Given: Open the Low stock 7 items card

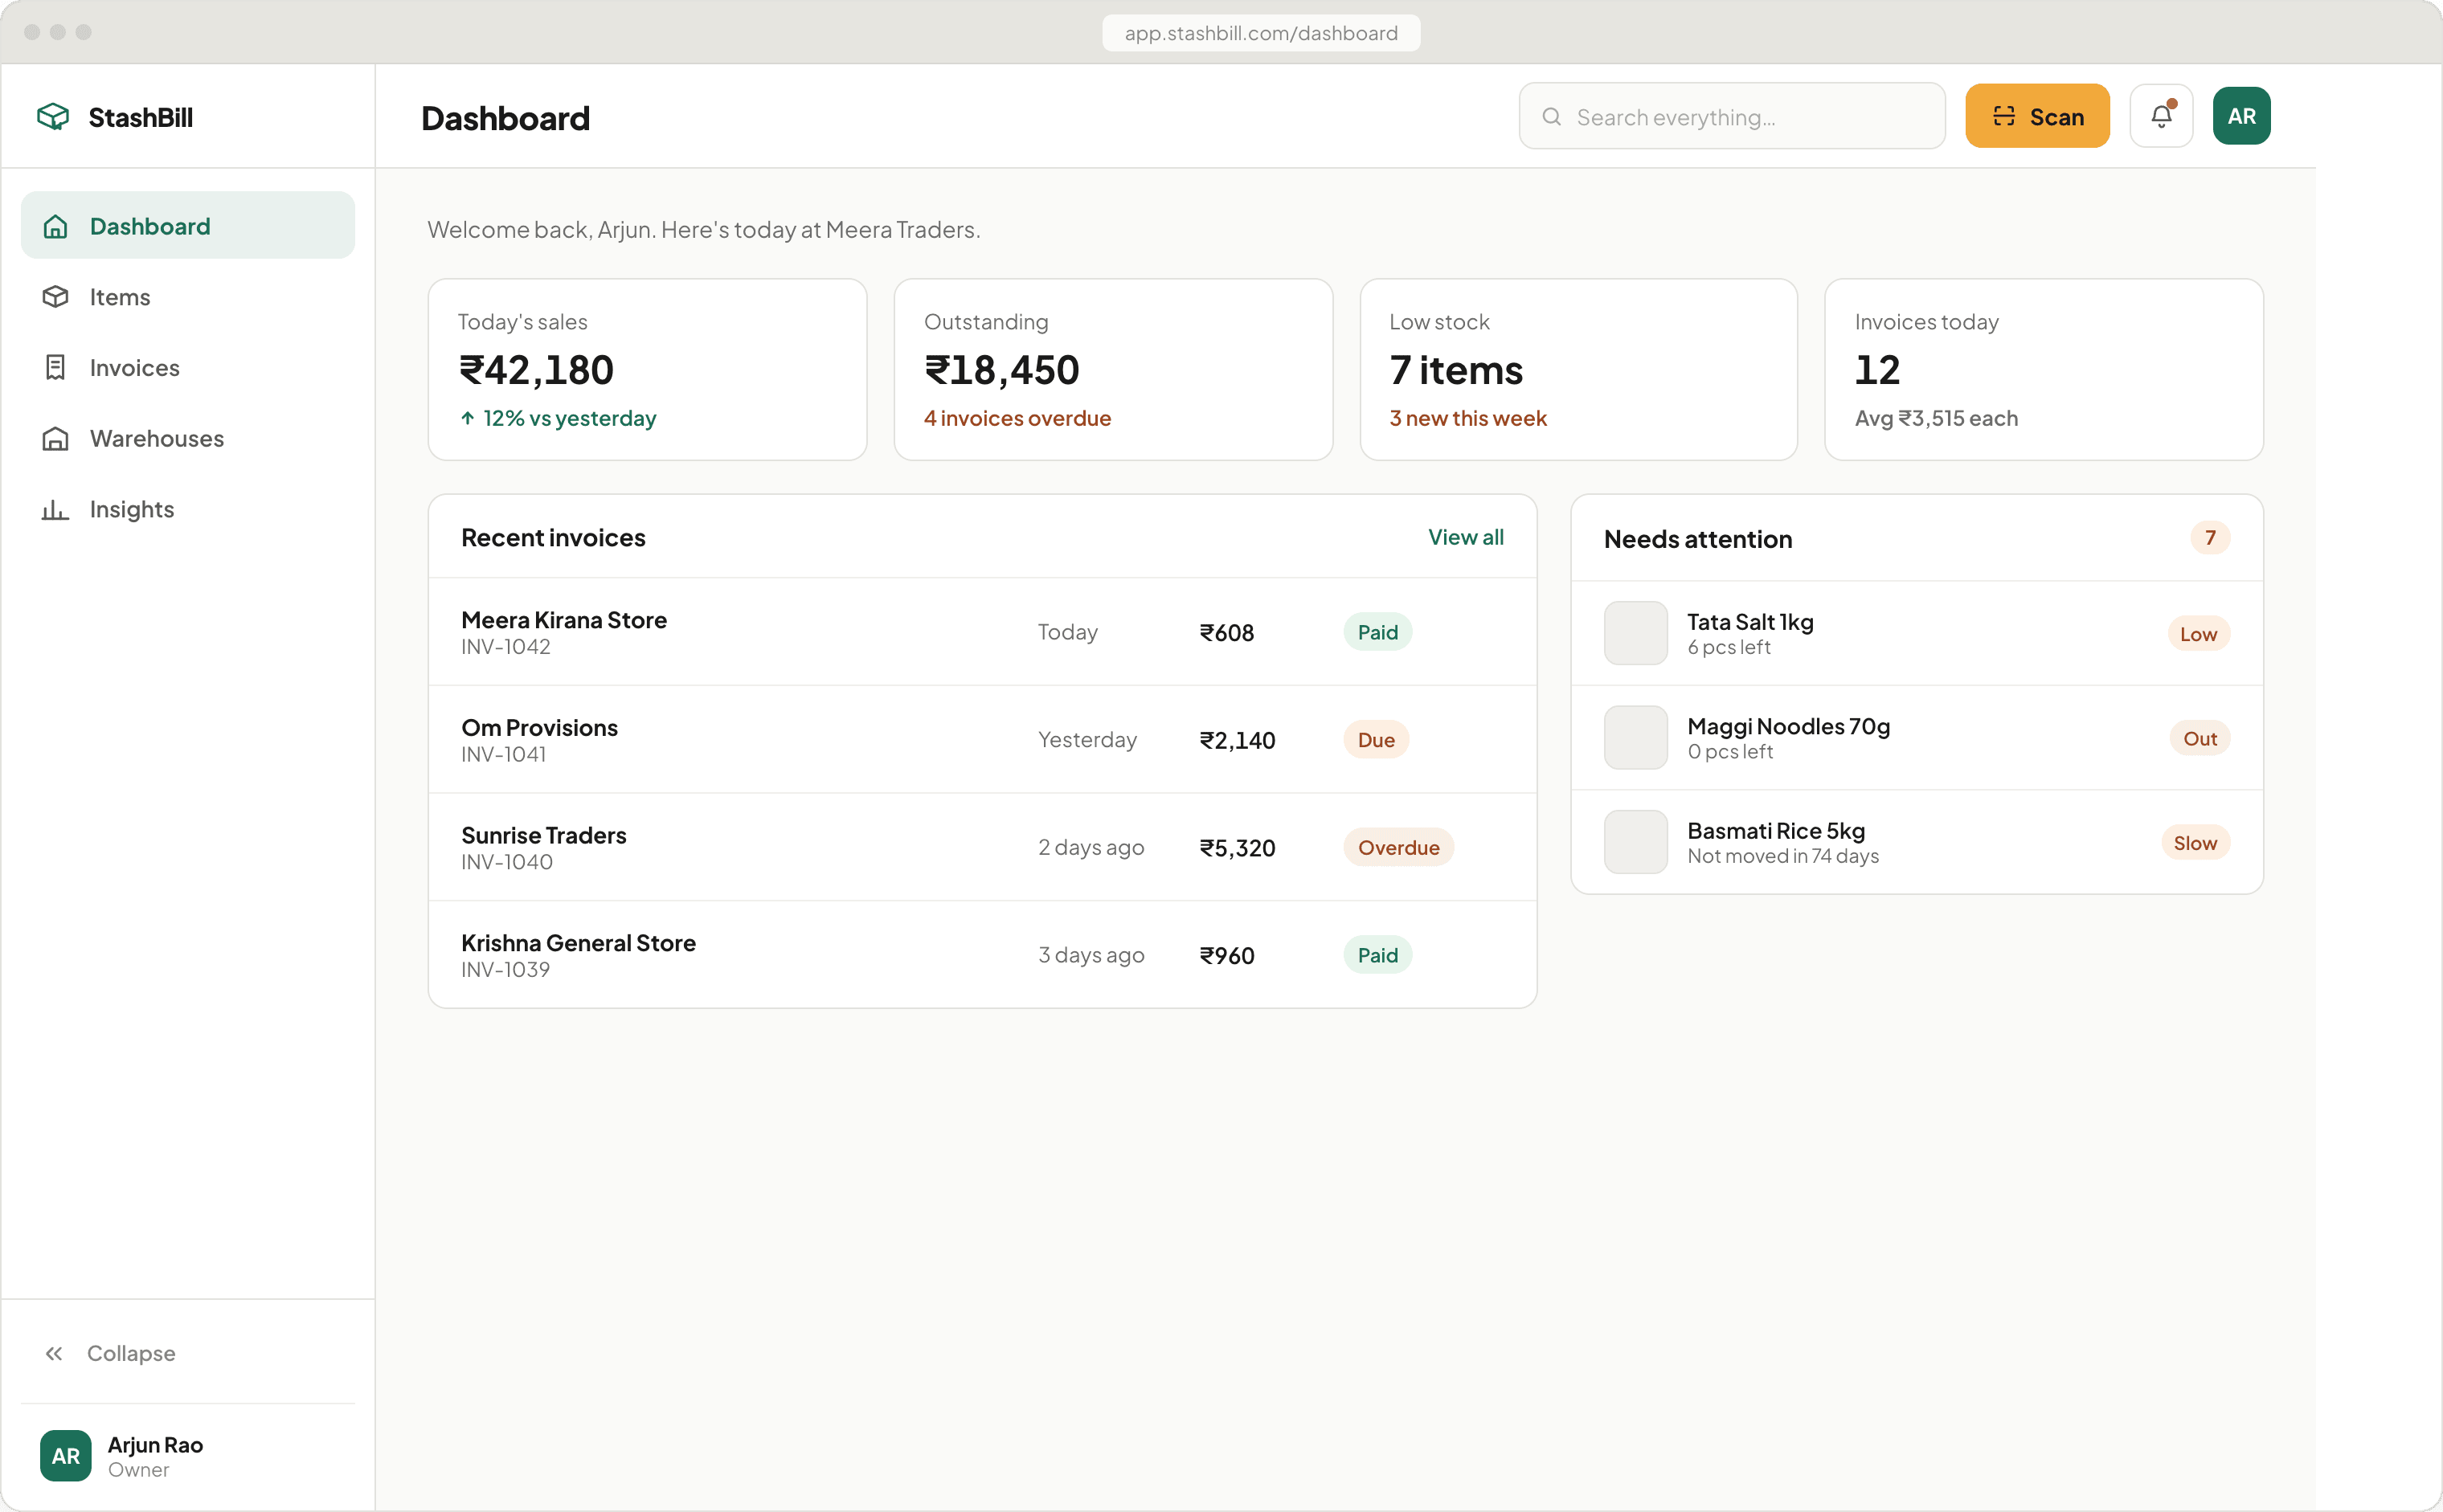Looking at the screenshot, I should 1578,369.
